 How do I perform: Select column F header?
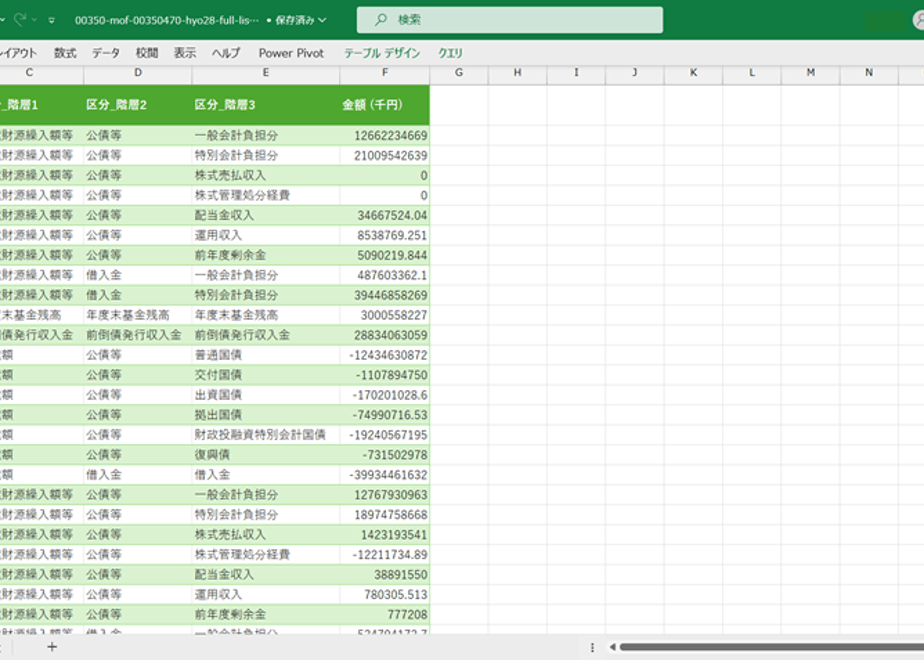pos(385,73)
